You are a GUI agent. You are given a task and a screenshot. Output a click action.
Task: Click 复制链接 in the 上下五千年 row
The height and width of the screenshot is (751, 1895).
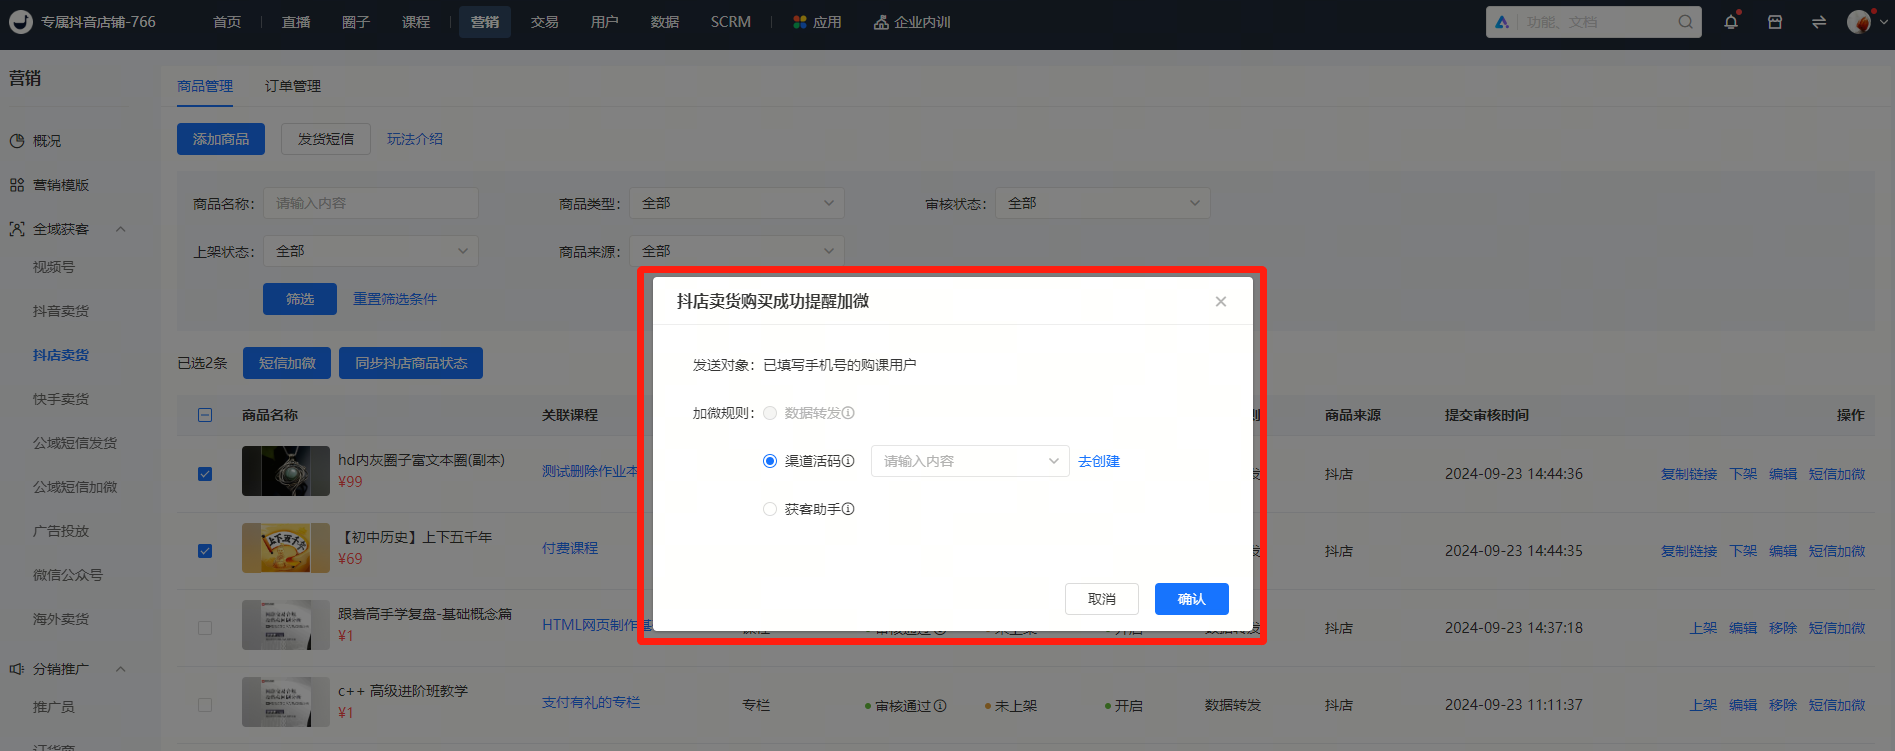(x=1689, y=551)
